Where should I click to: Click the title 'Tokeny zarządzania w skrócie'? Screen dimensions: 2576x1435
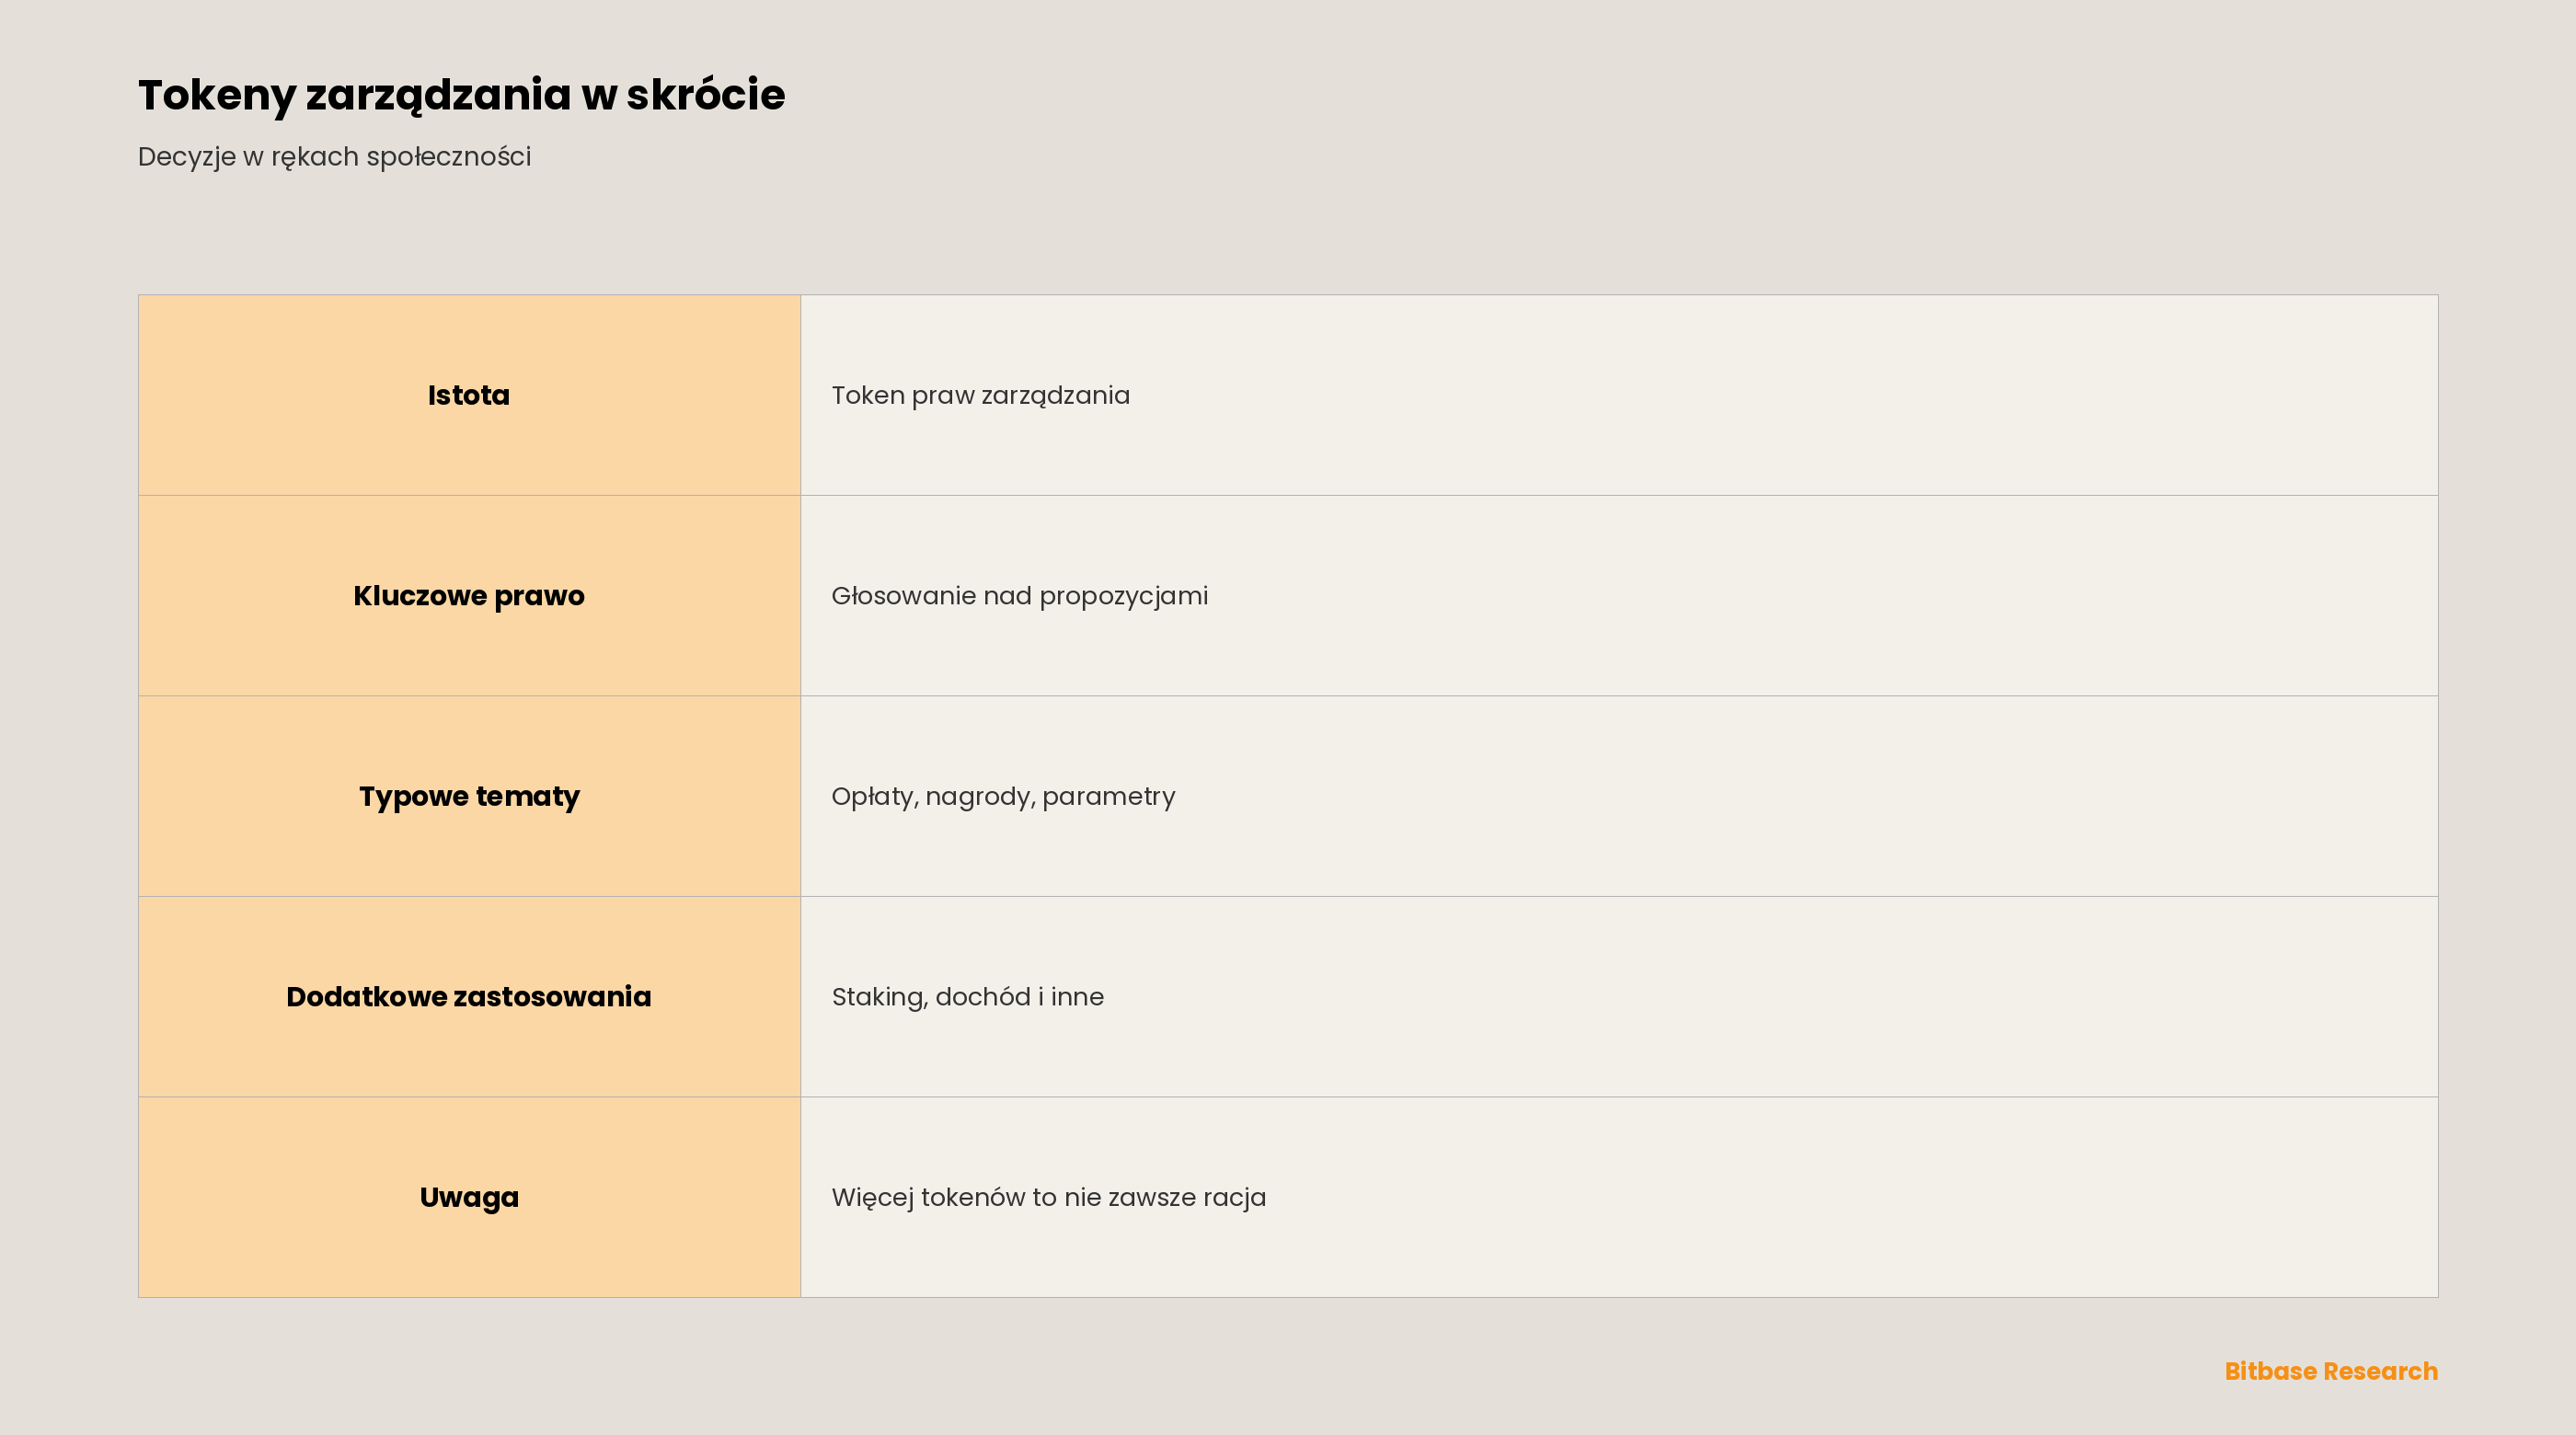tap(461, 96)
